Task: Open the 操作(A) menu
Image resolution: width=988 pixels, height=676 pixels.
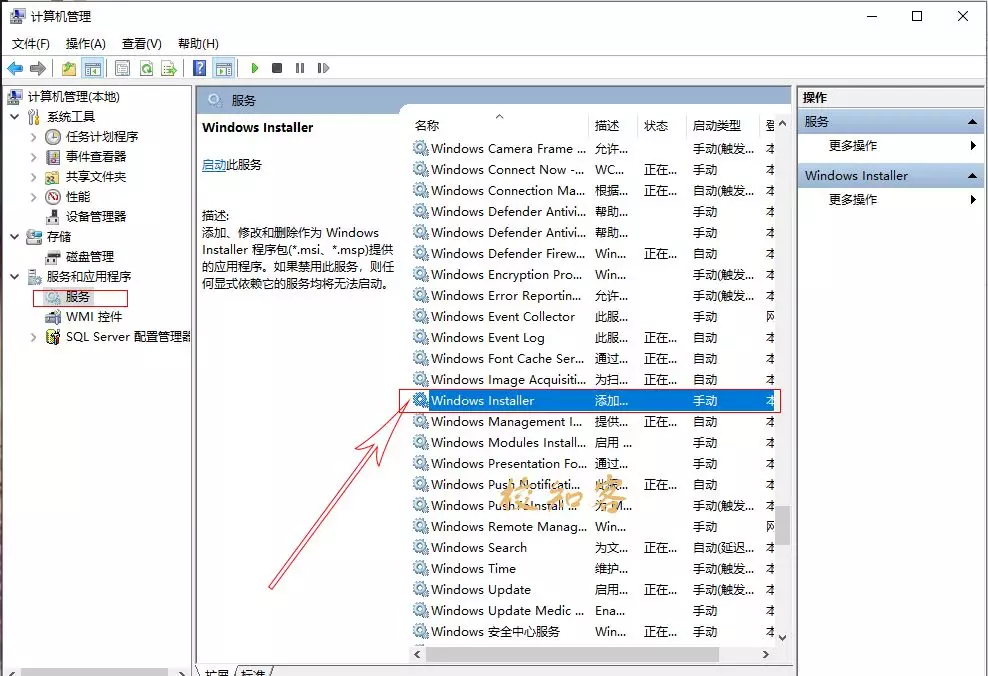Action: [x=85, y=43]
